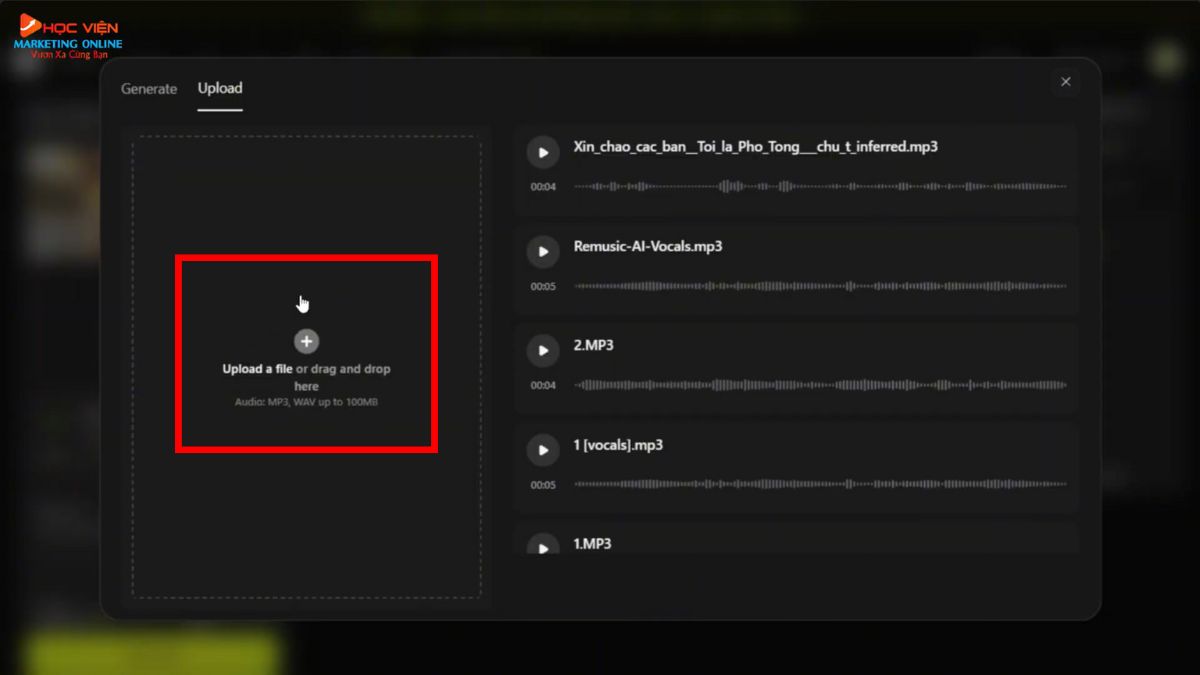Close the upload dialog with X

[1065, 82]
